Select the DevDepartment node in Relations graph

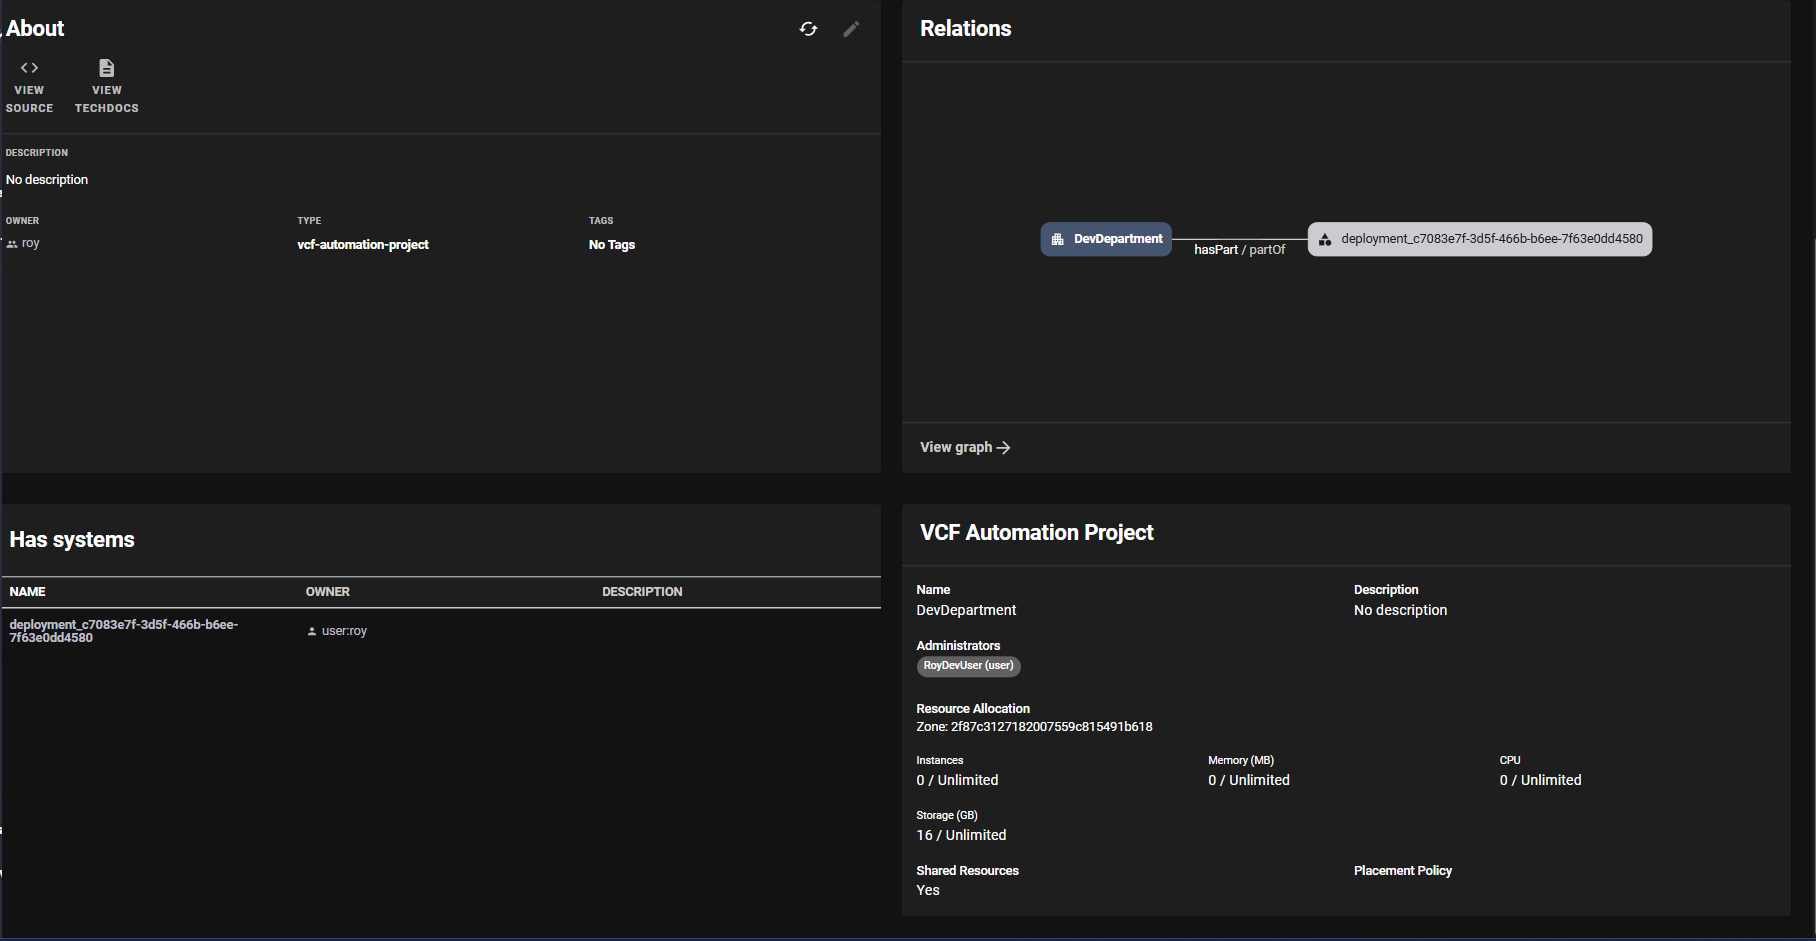[1106, 239]
